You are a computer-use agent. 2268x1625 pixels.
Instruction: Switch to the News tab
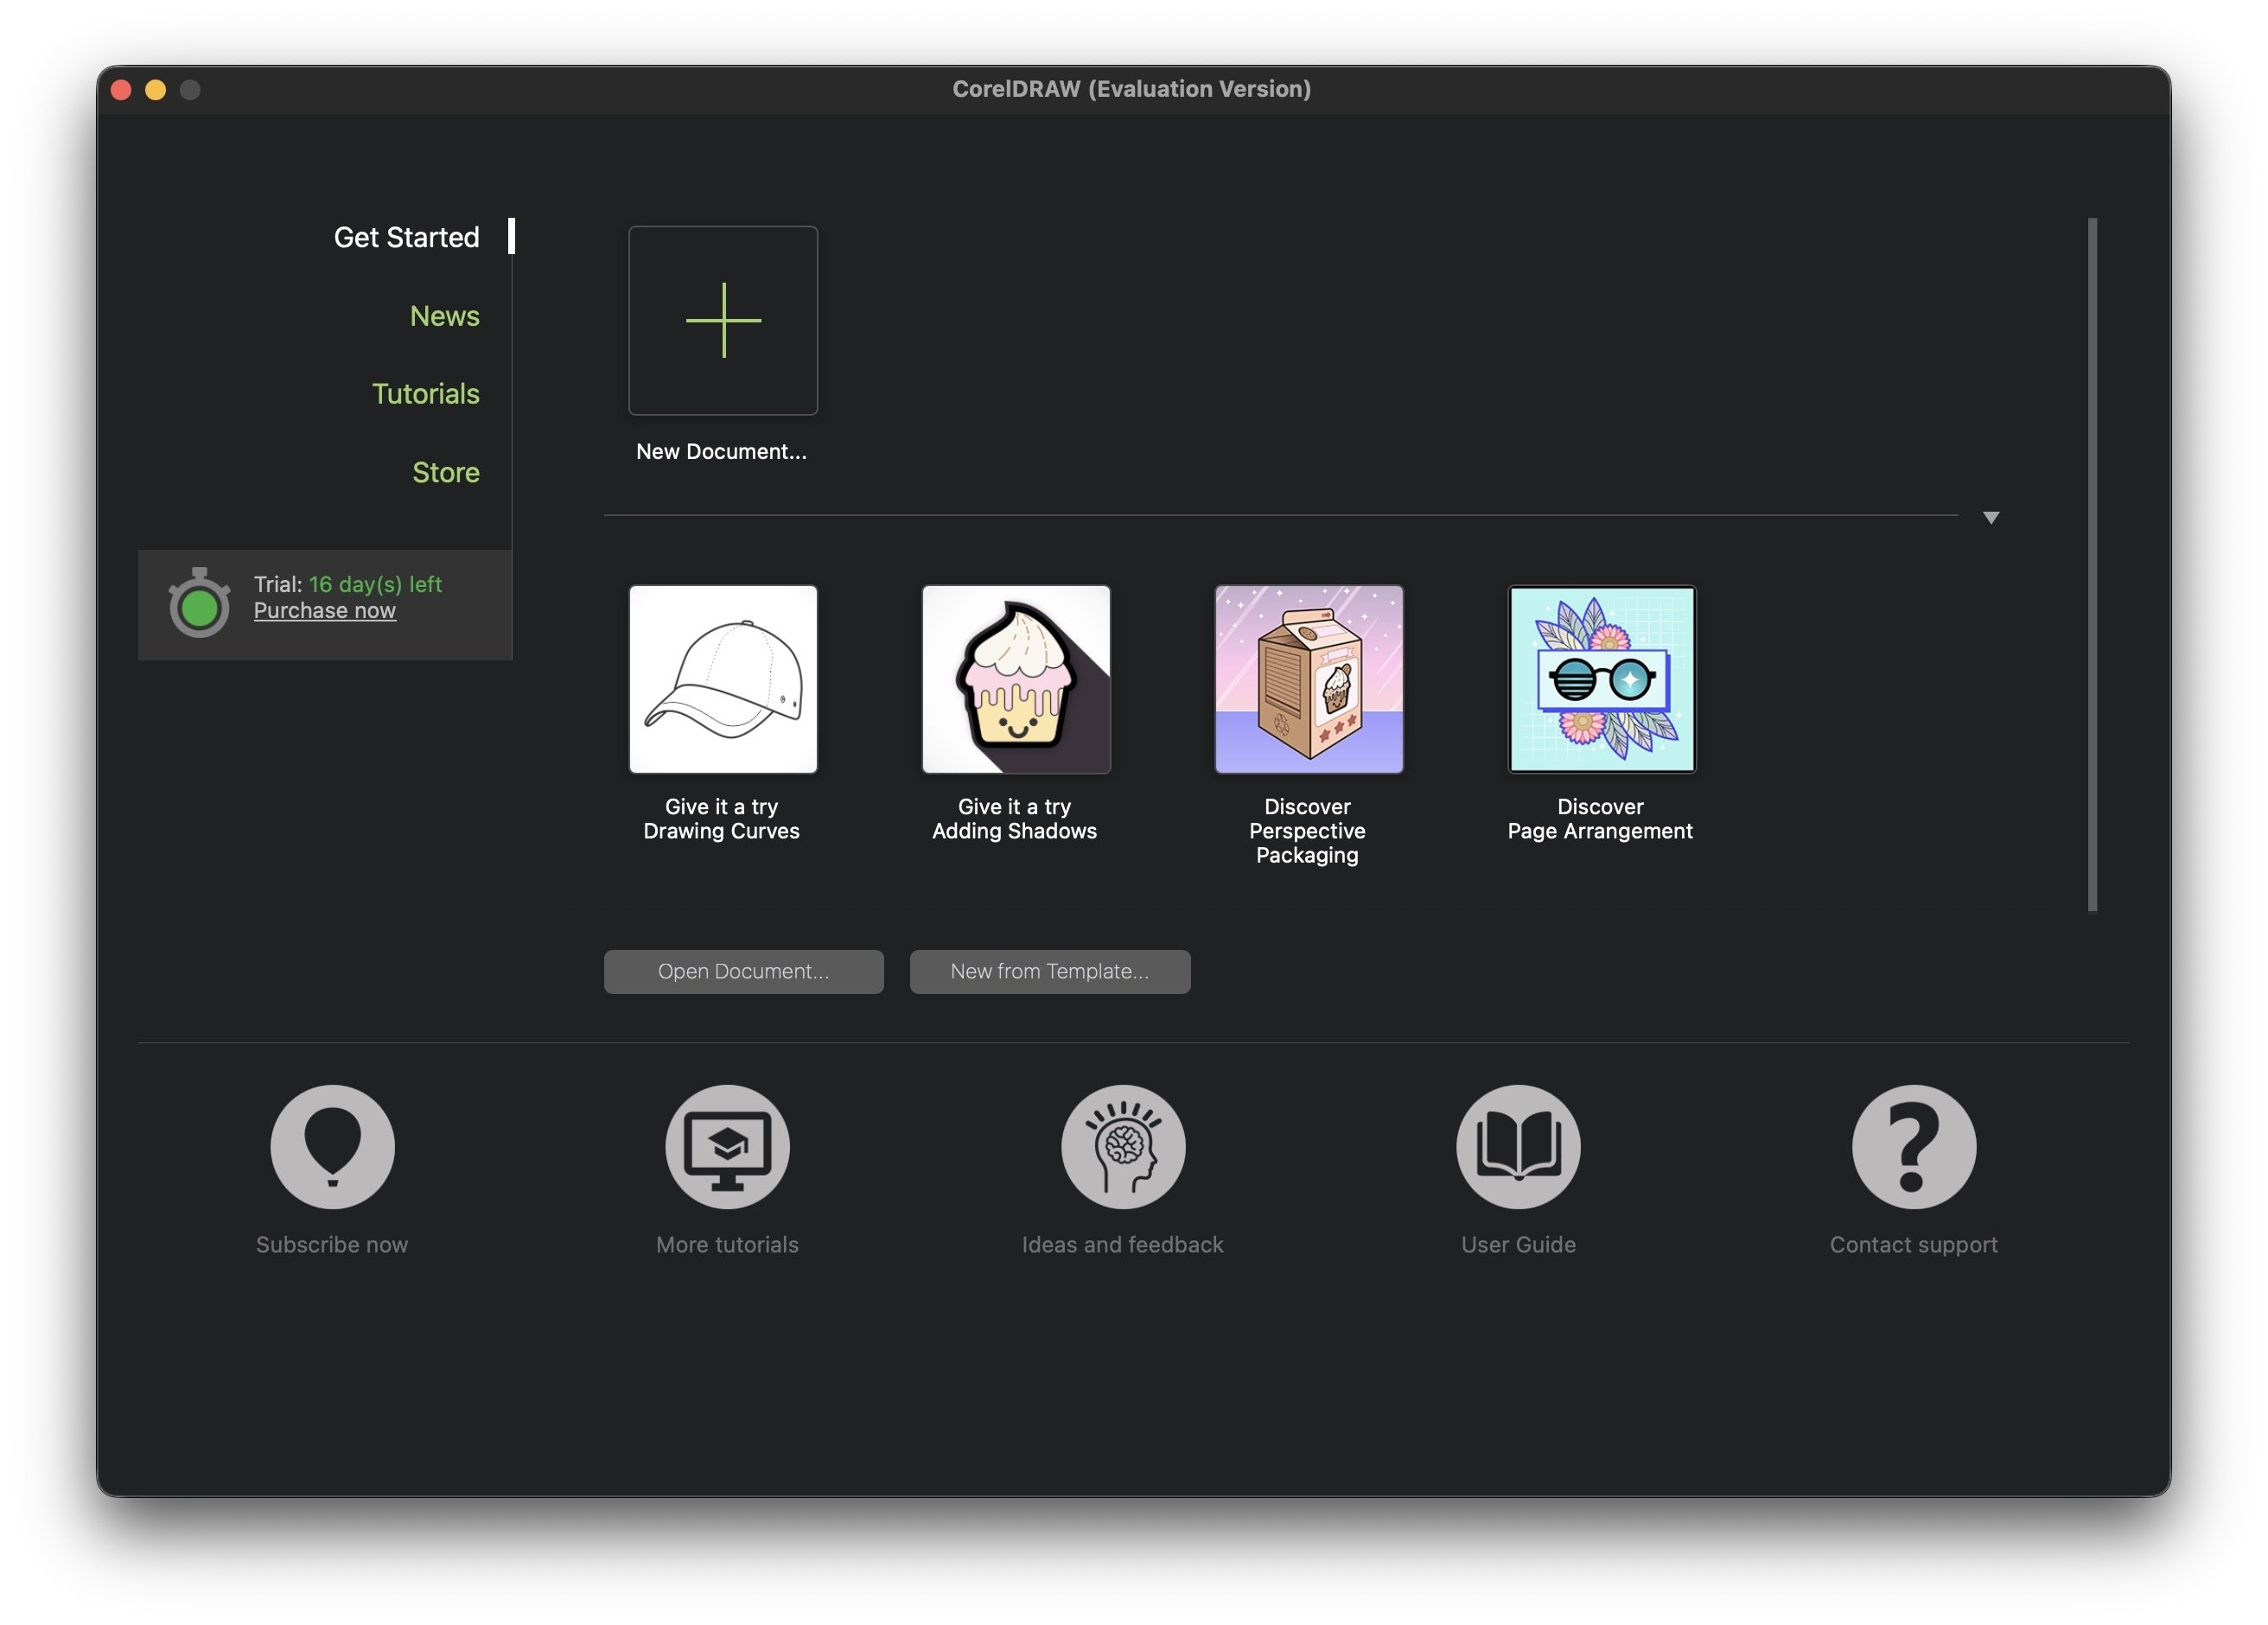click(444, 316)
